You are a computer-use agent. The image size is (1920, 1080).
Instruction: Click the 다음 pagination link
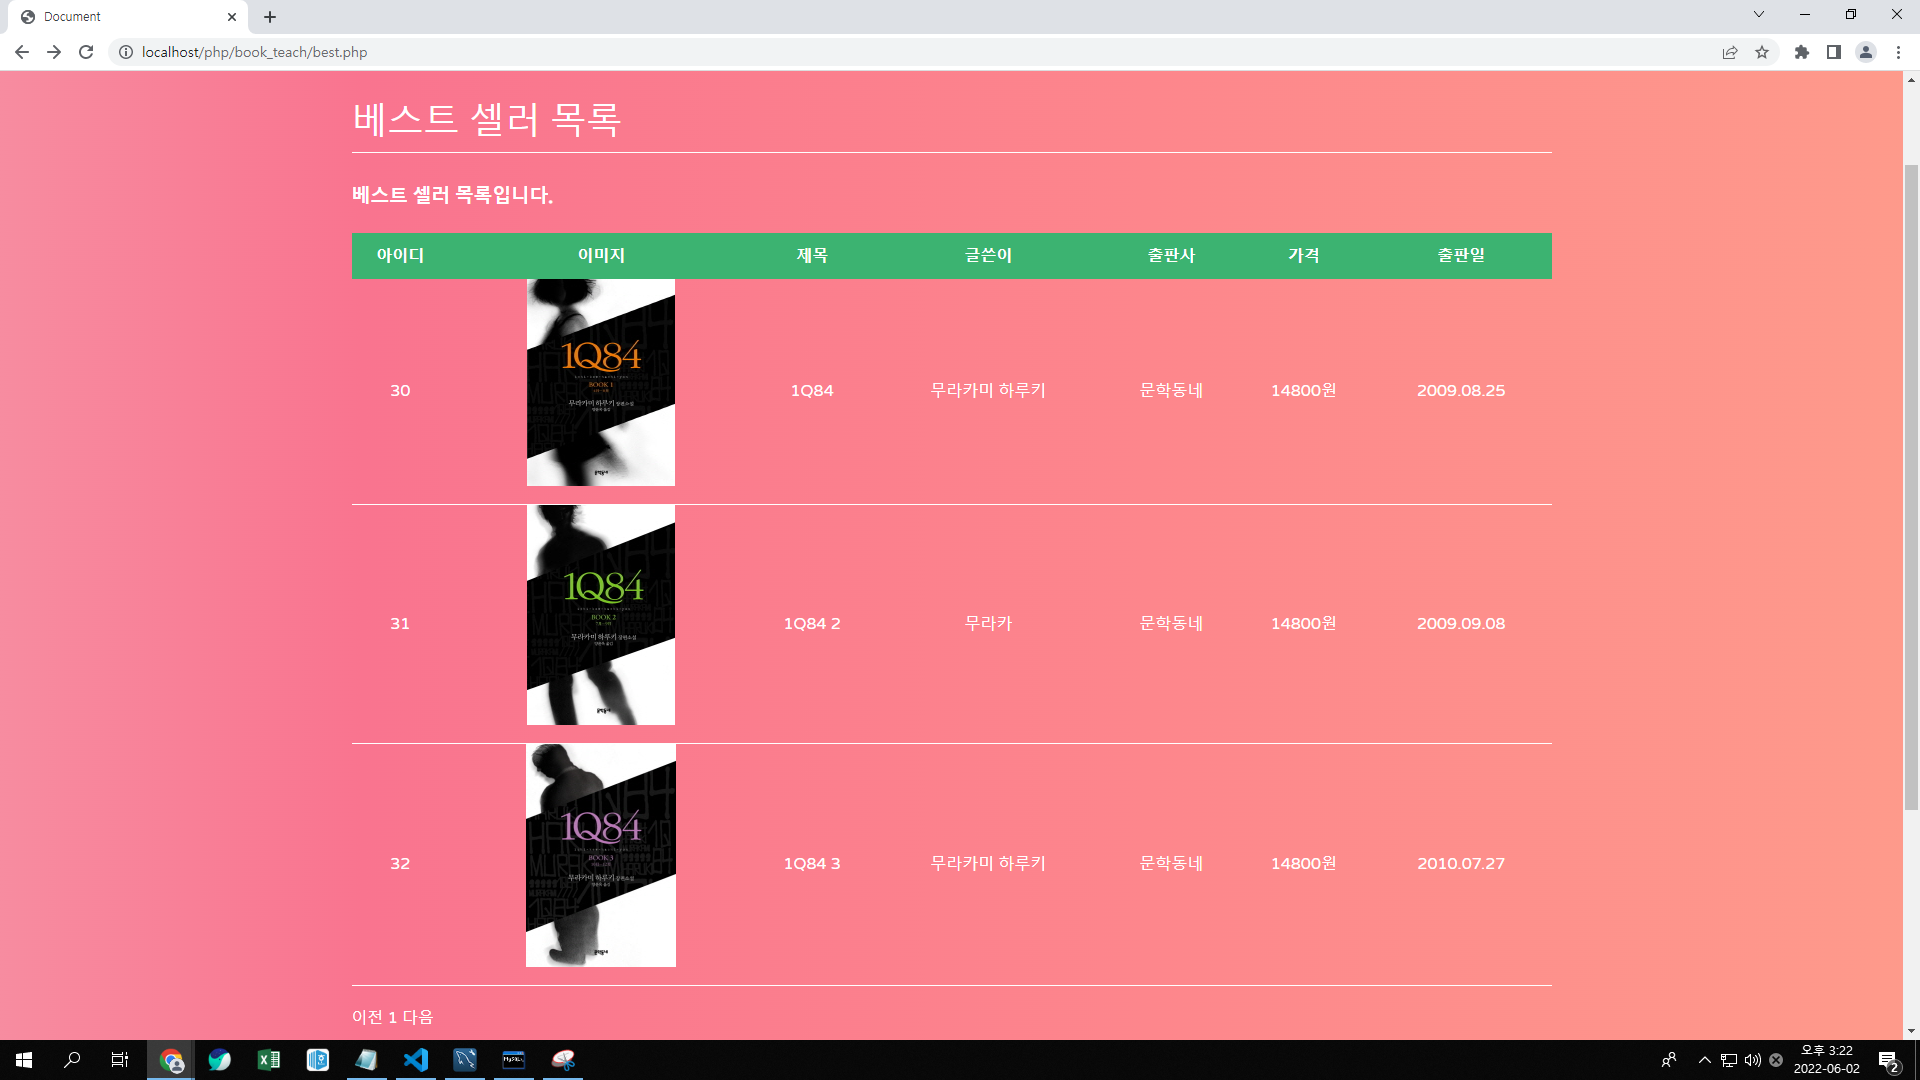click(x=418, y=1017)
